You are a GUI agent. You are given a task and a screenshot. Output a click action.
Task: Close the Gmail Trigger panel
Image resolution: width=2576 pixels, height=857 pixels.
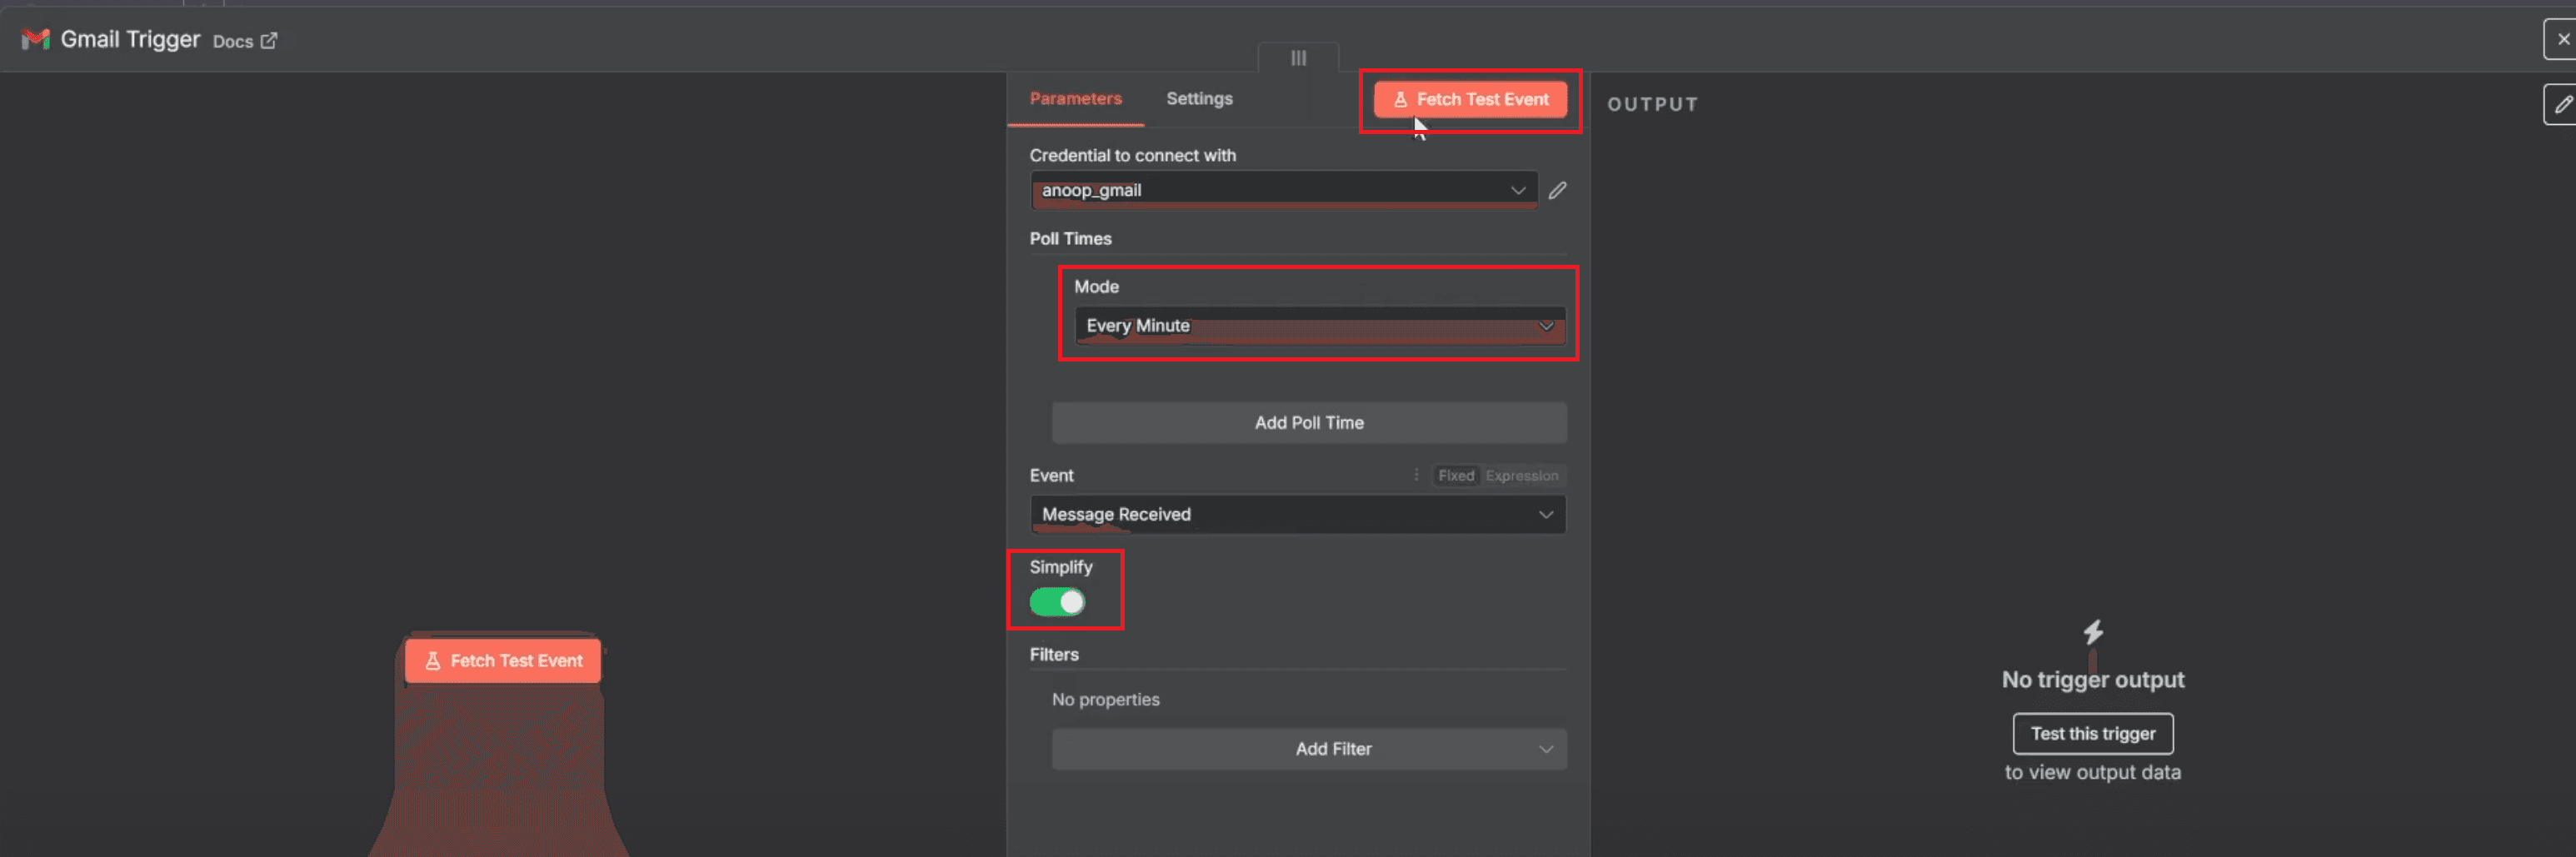2562,39
